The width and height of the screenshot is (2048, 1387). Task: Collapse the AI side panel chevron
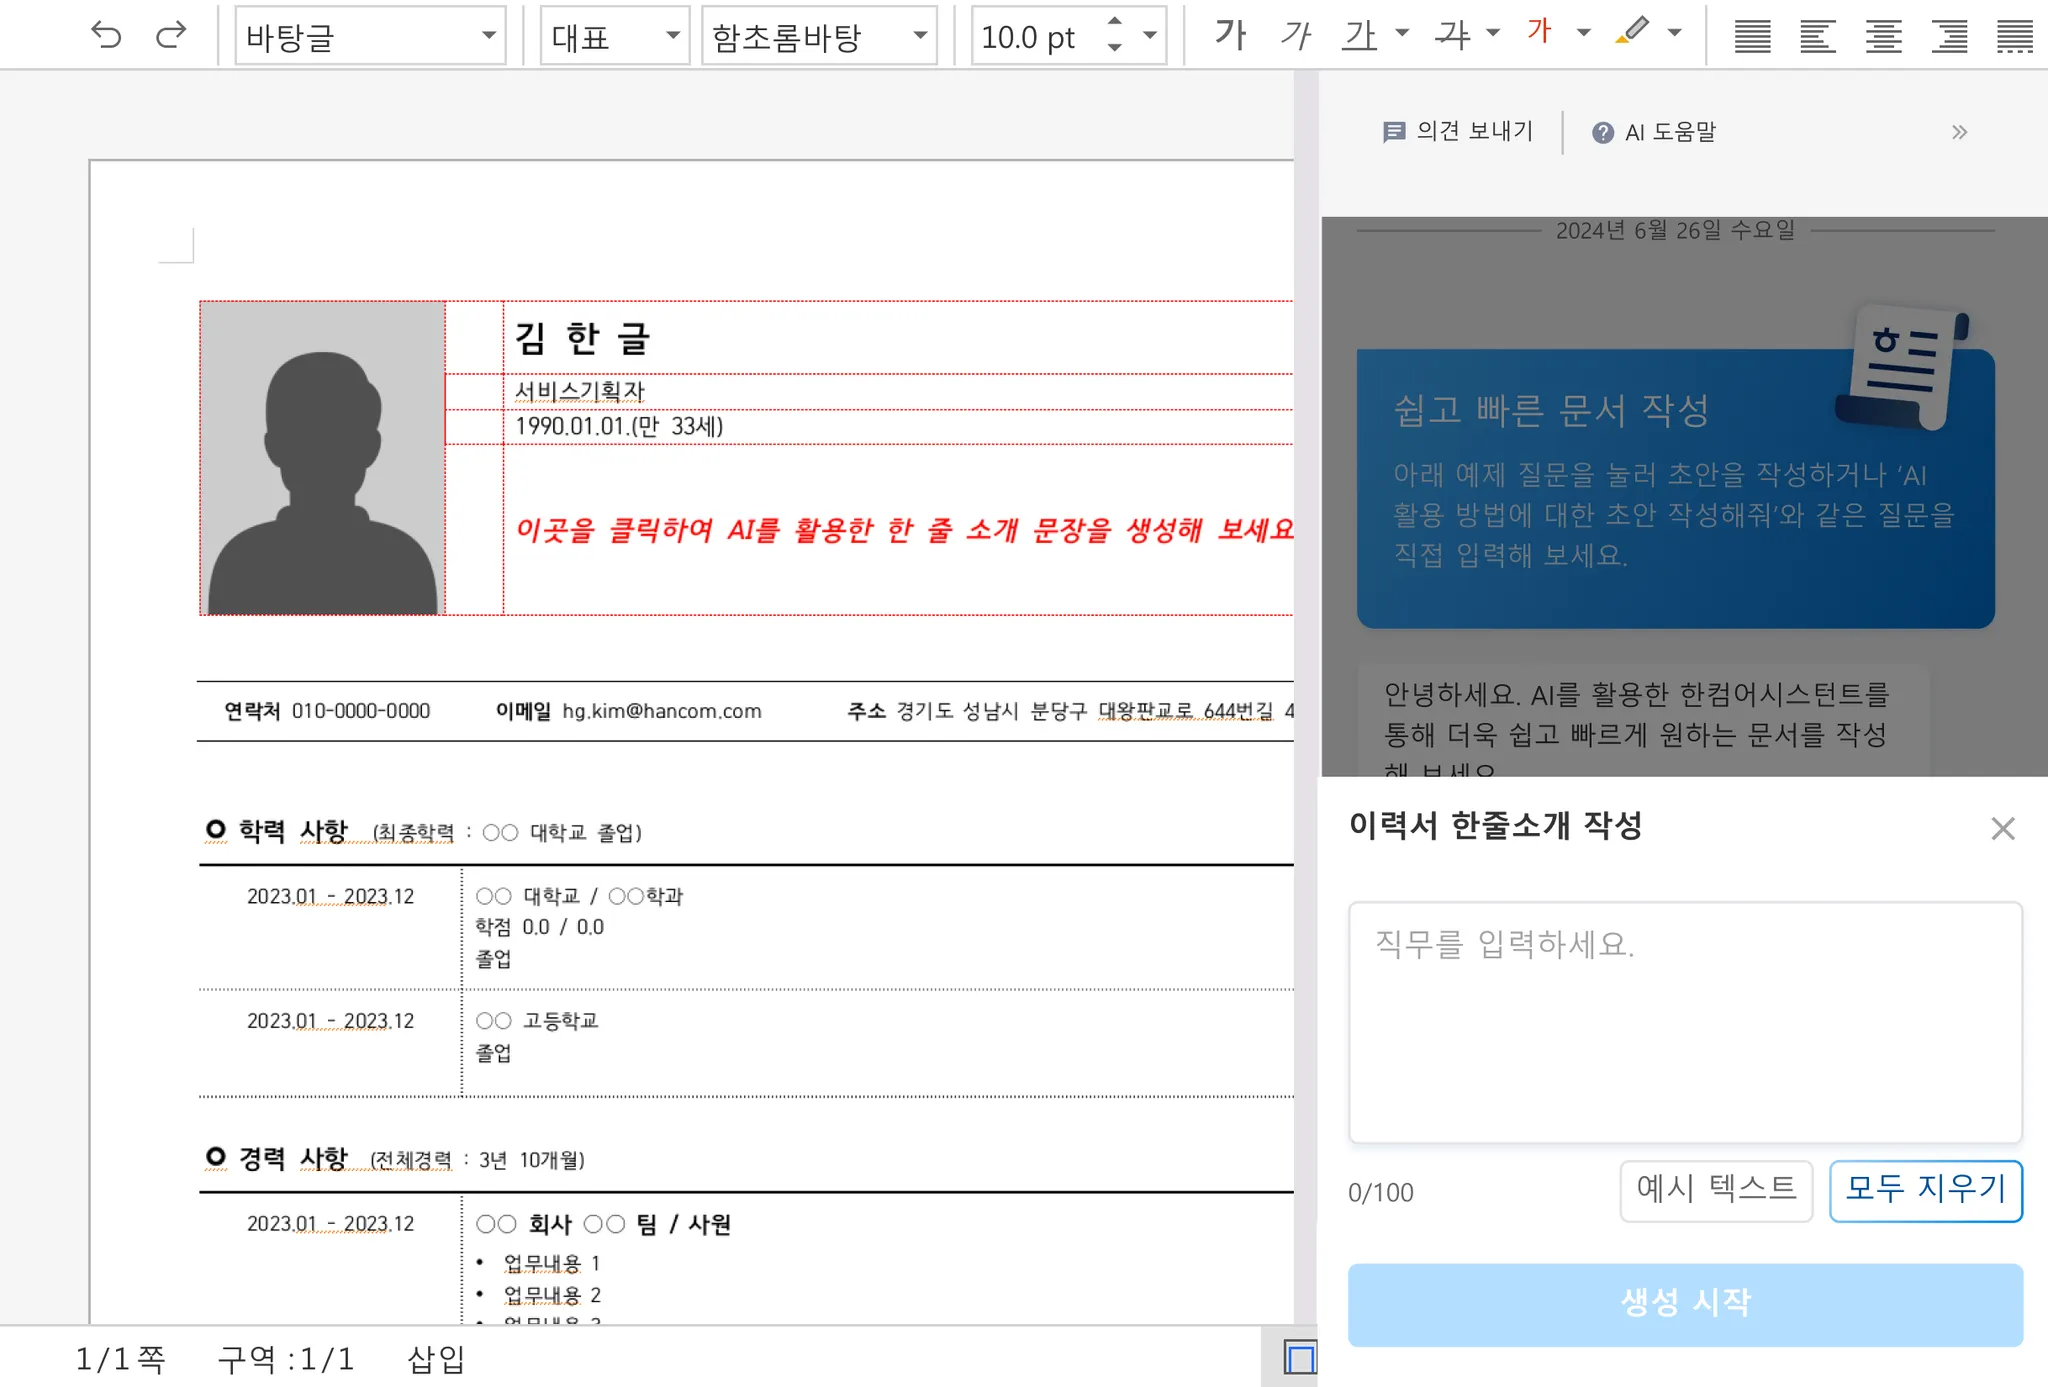click(x=1959, y=132)
